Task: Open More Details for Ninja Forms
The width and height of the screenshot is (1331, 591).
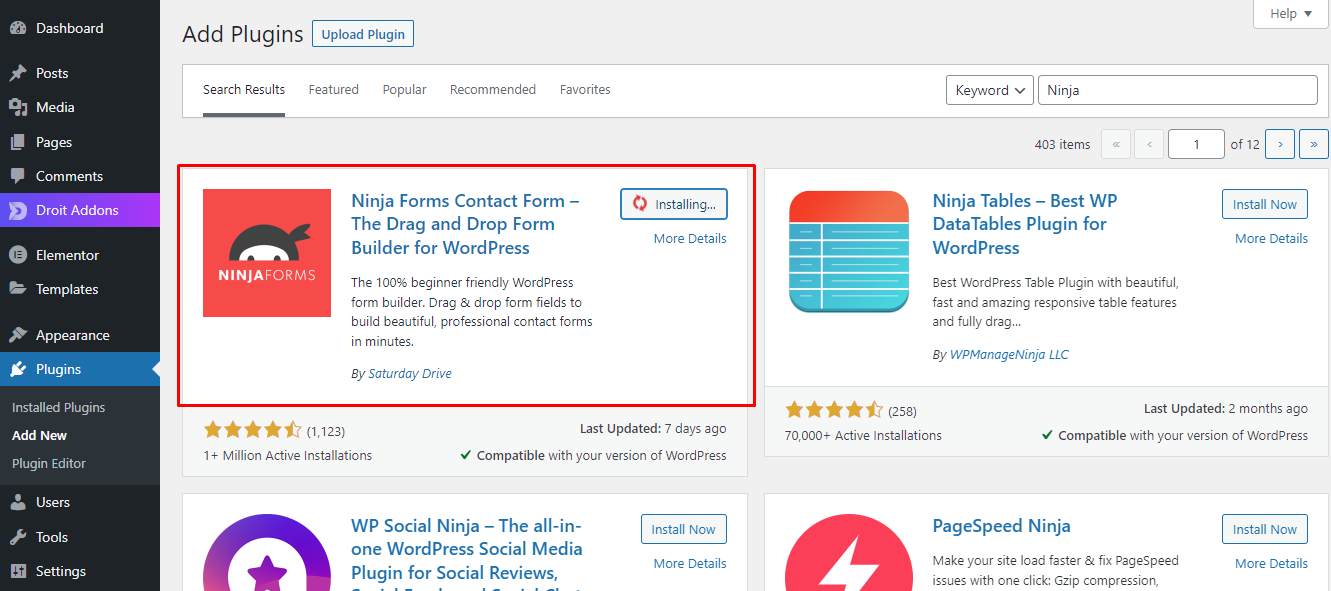Action: (690, 239)
